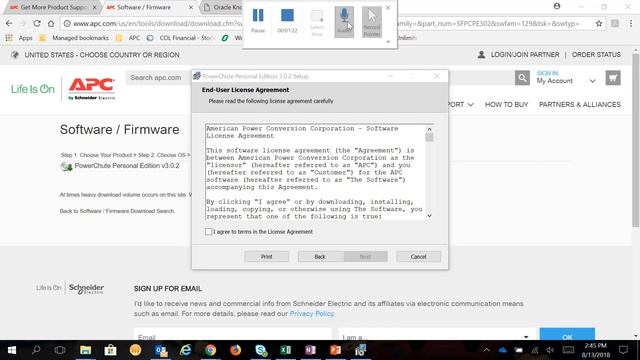Open the Windows Start menu

[x=11, y=350]
